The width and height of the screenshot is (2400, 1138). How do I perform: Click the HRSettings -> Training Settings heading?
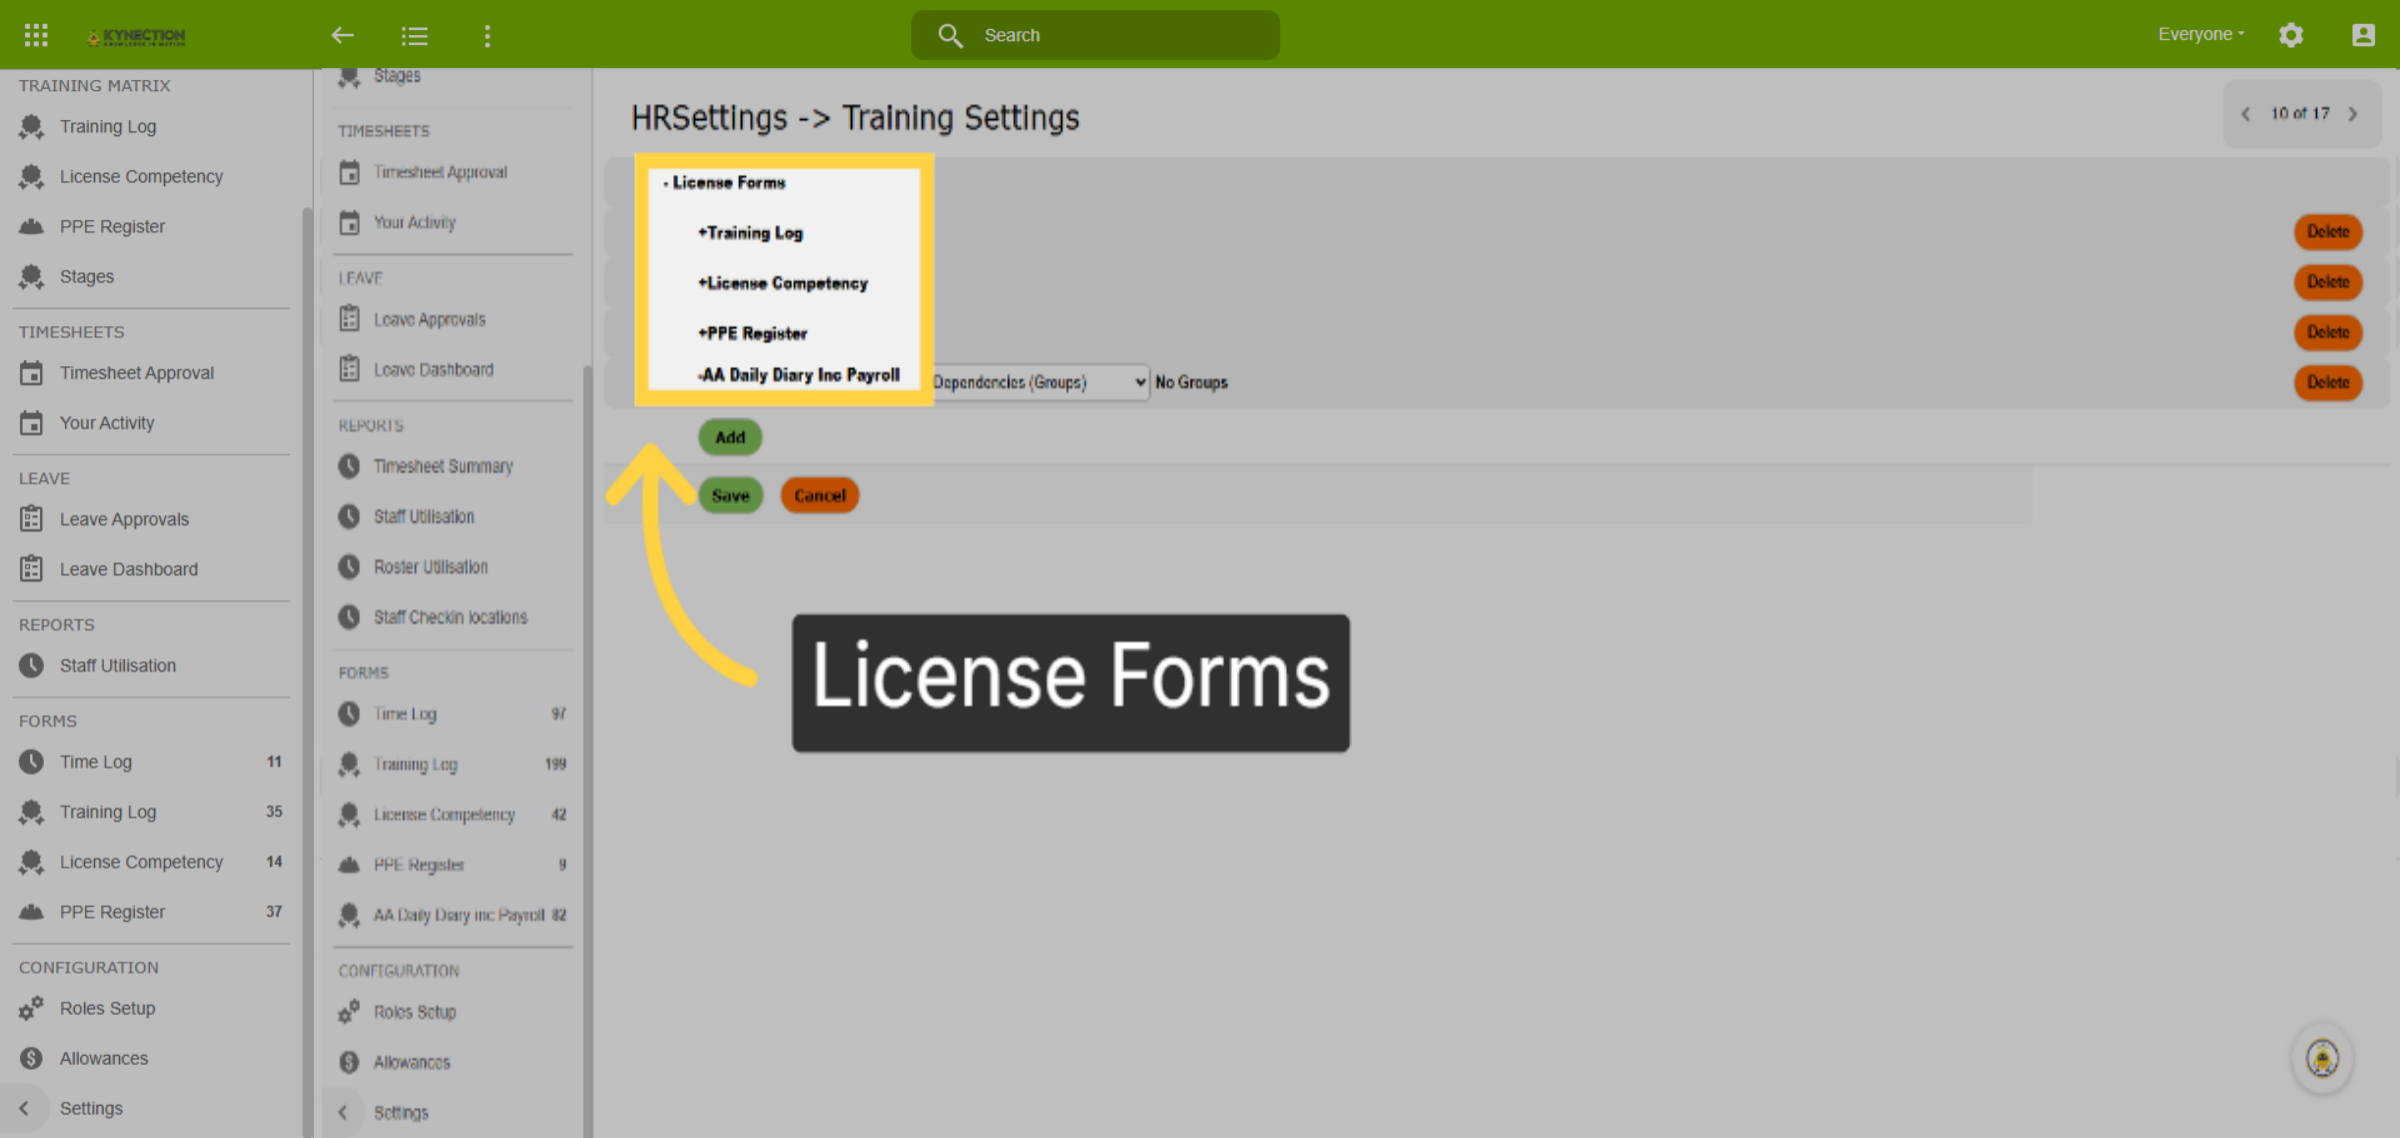click(x=855, y=118)
